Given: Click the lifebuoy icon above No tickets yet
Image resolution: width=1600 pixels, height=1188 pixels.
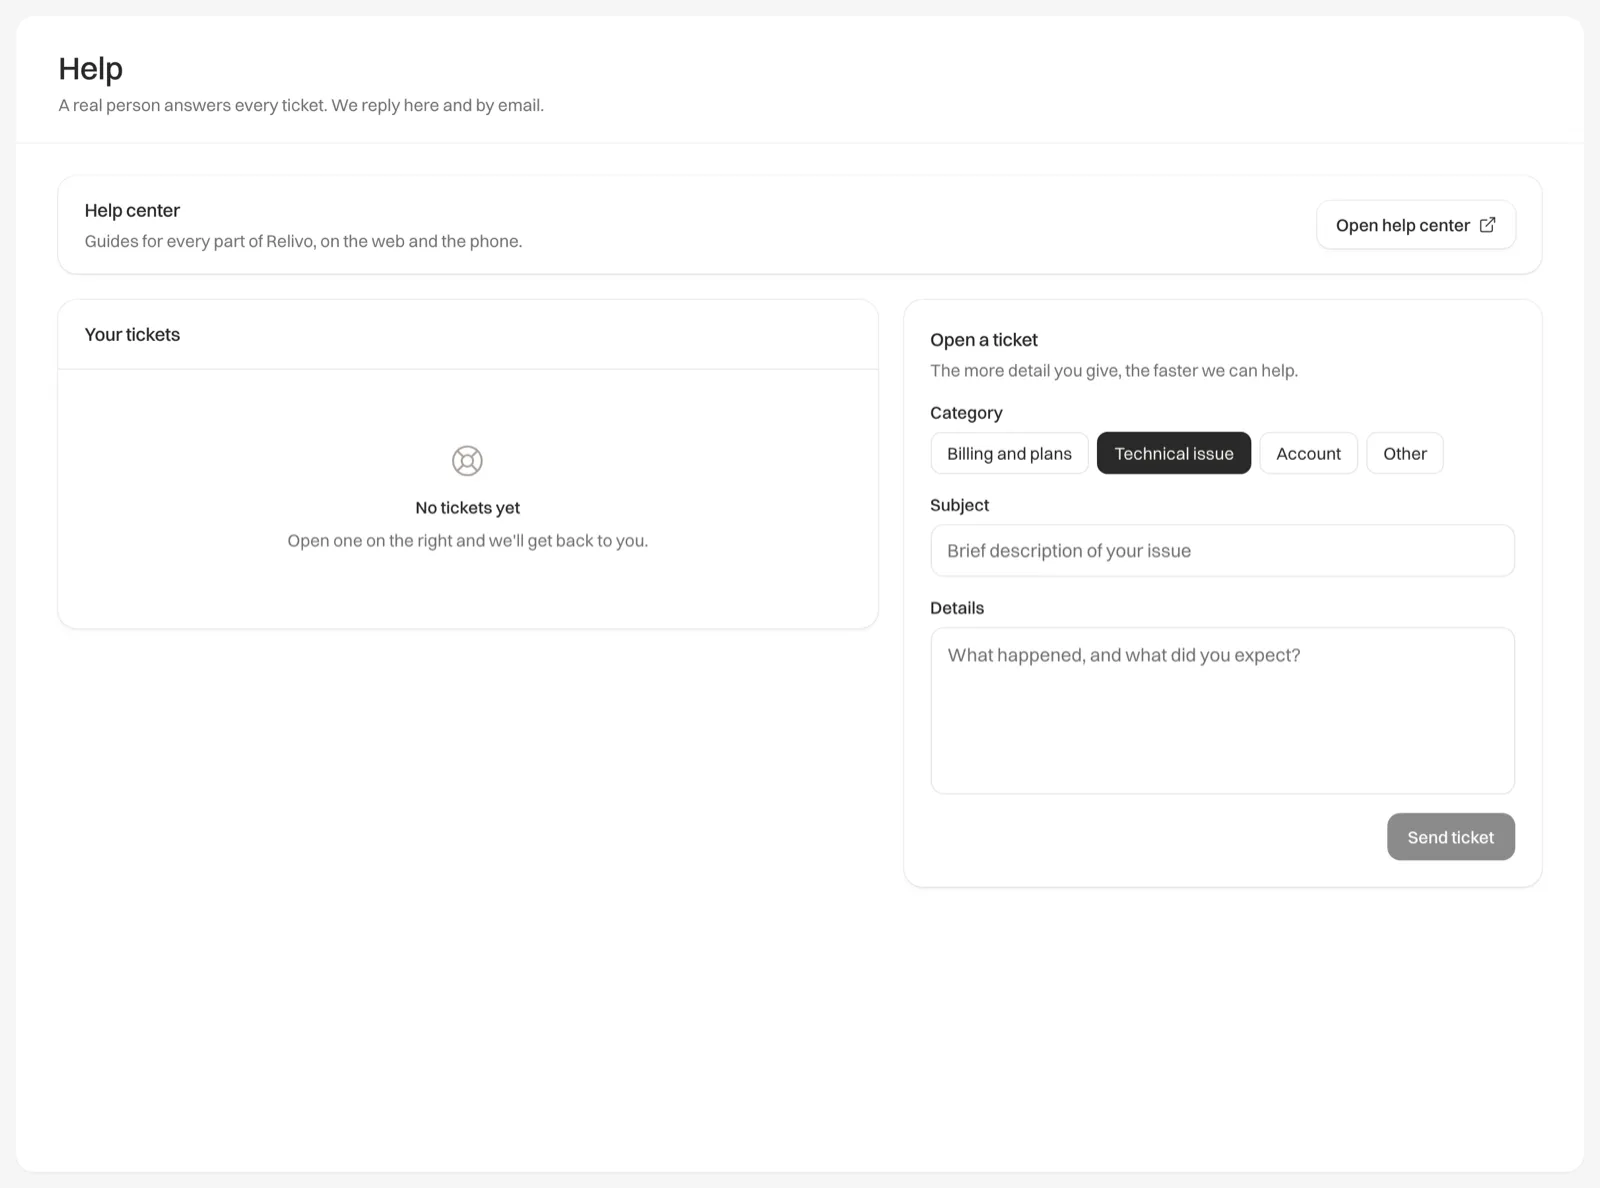Looking at the screenshot, I should pos(467,461).
